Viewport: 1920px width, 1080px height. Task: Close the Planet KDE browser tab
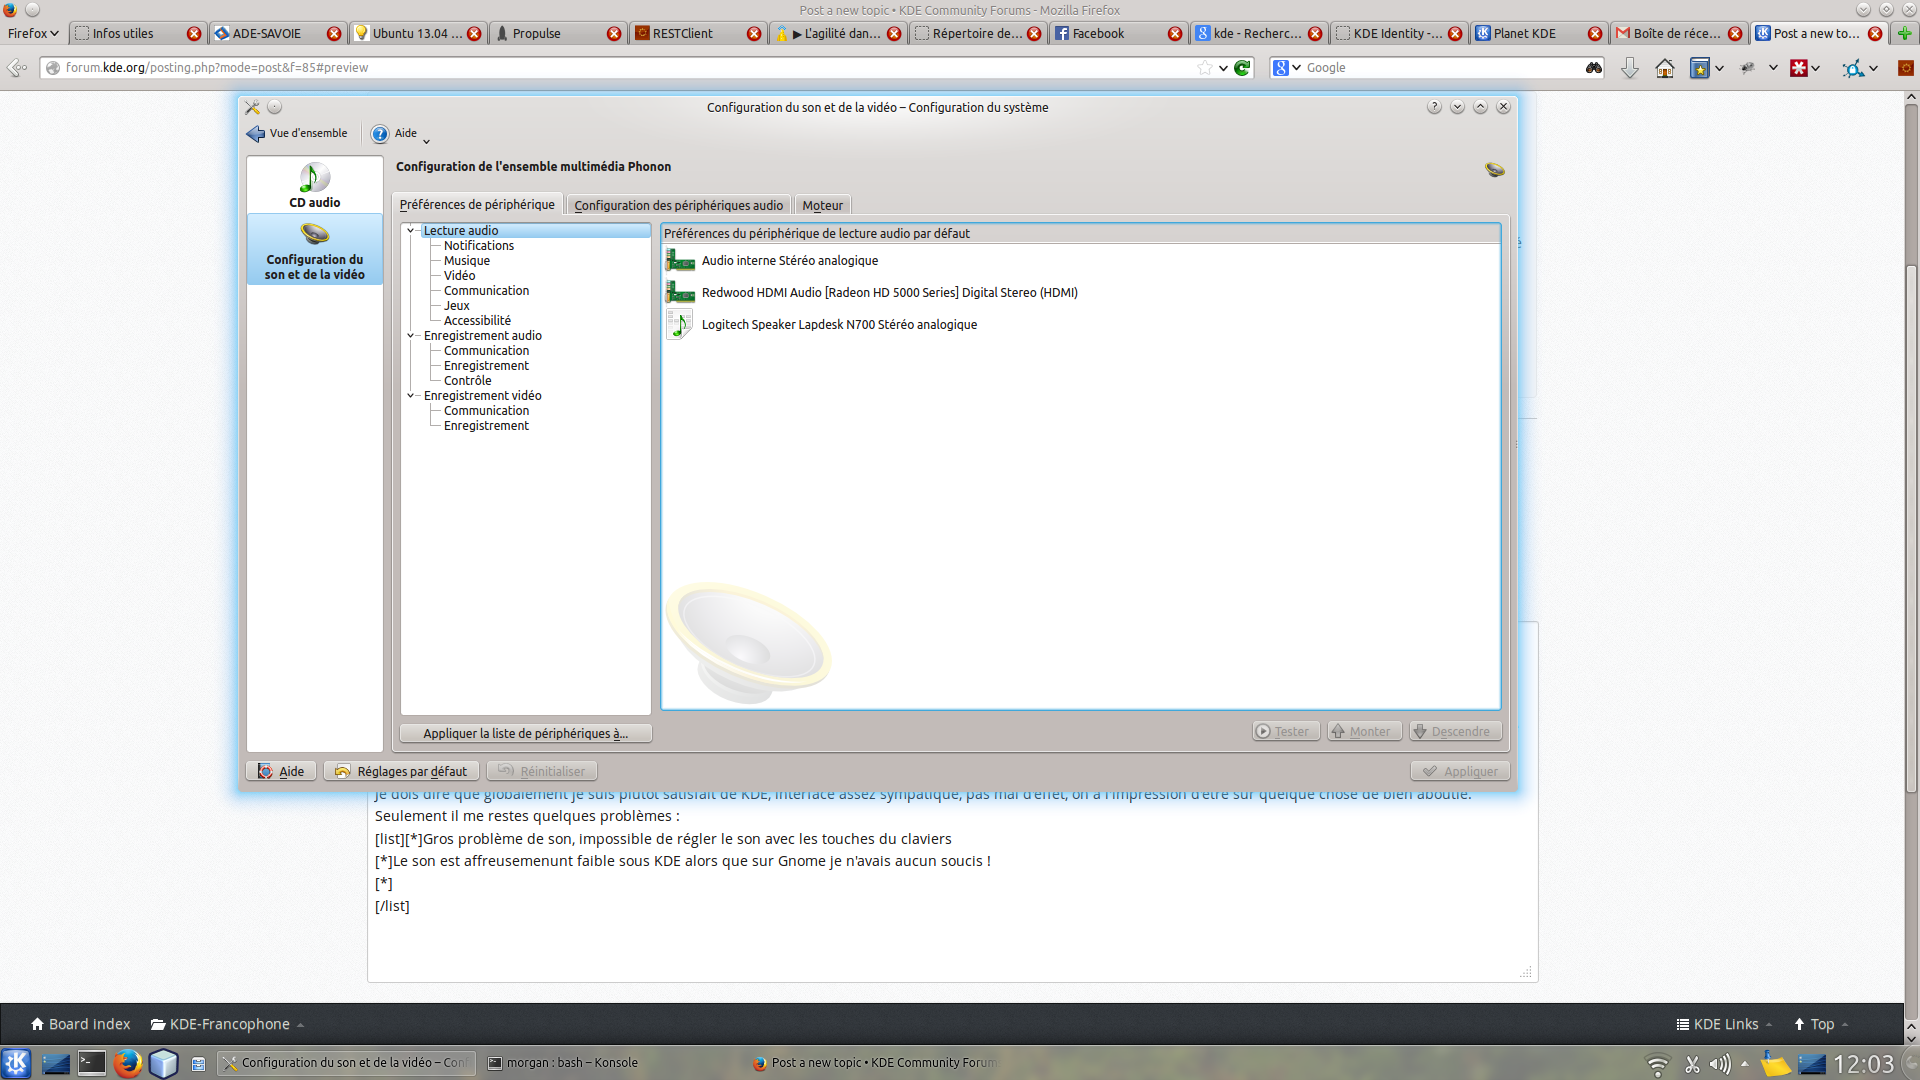(x=1595, y=34)
